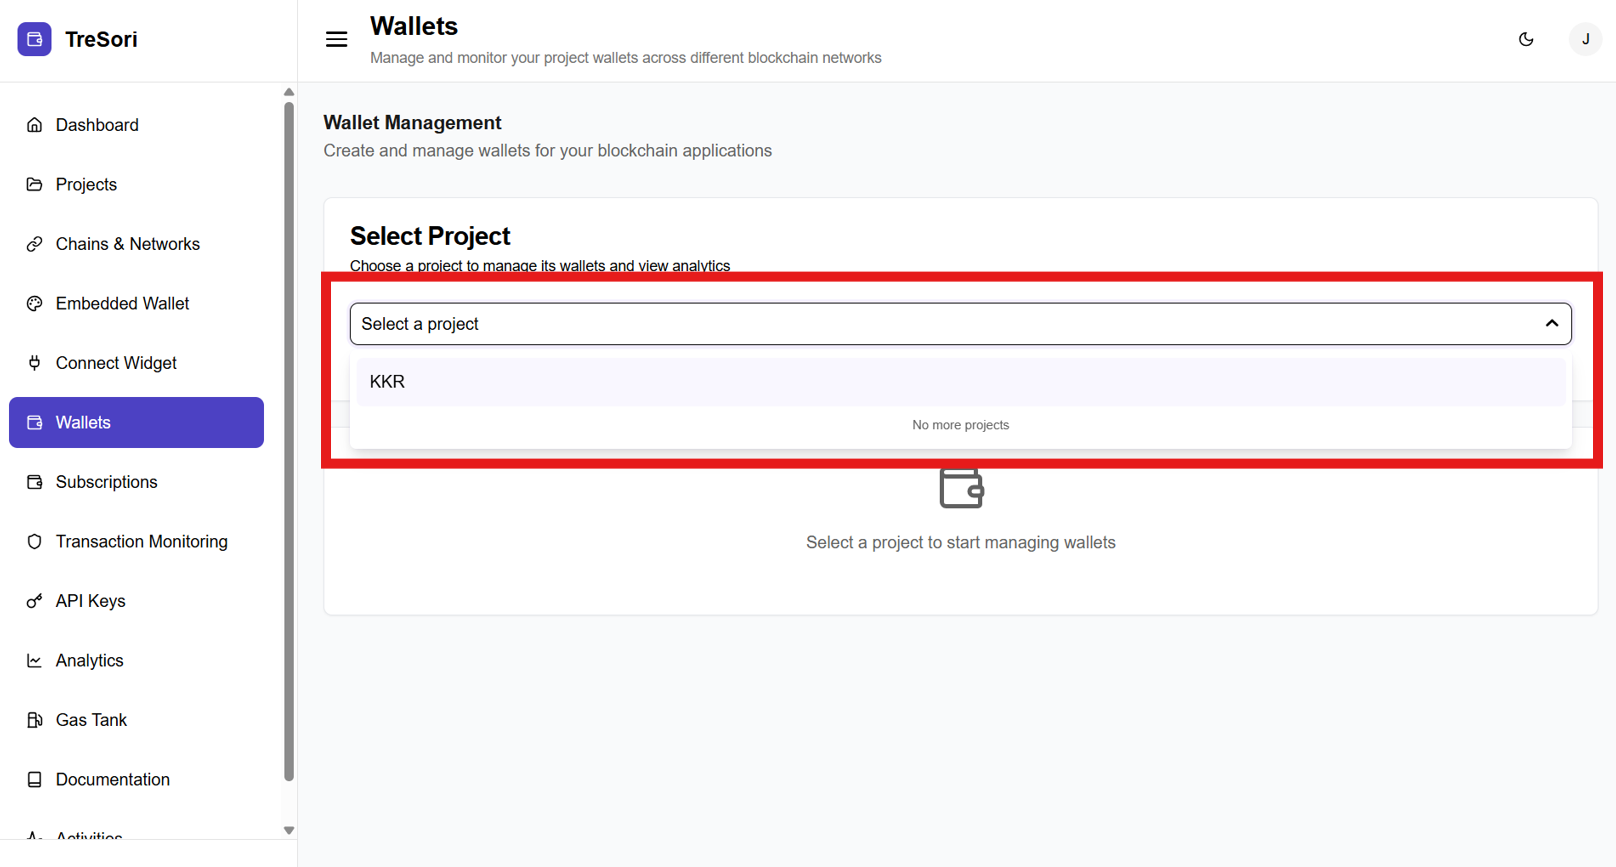Go to Transaction Monitoring page

[x=141, y=541]
